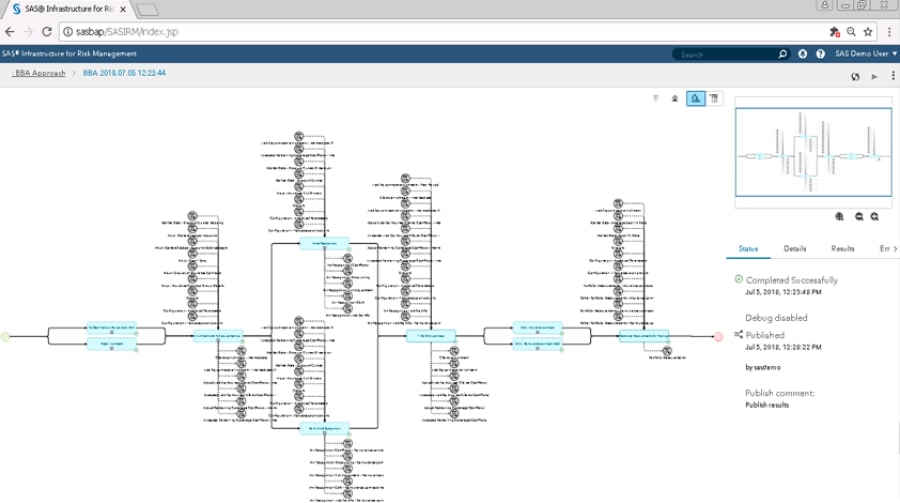900x503 pixels.
Task: Show more tabs with the right chevron
Action: pos(895,249)
